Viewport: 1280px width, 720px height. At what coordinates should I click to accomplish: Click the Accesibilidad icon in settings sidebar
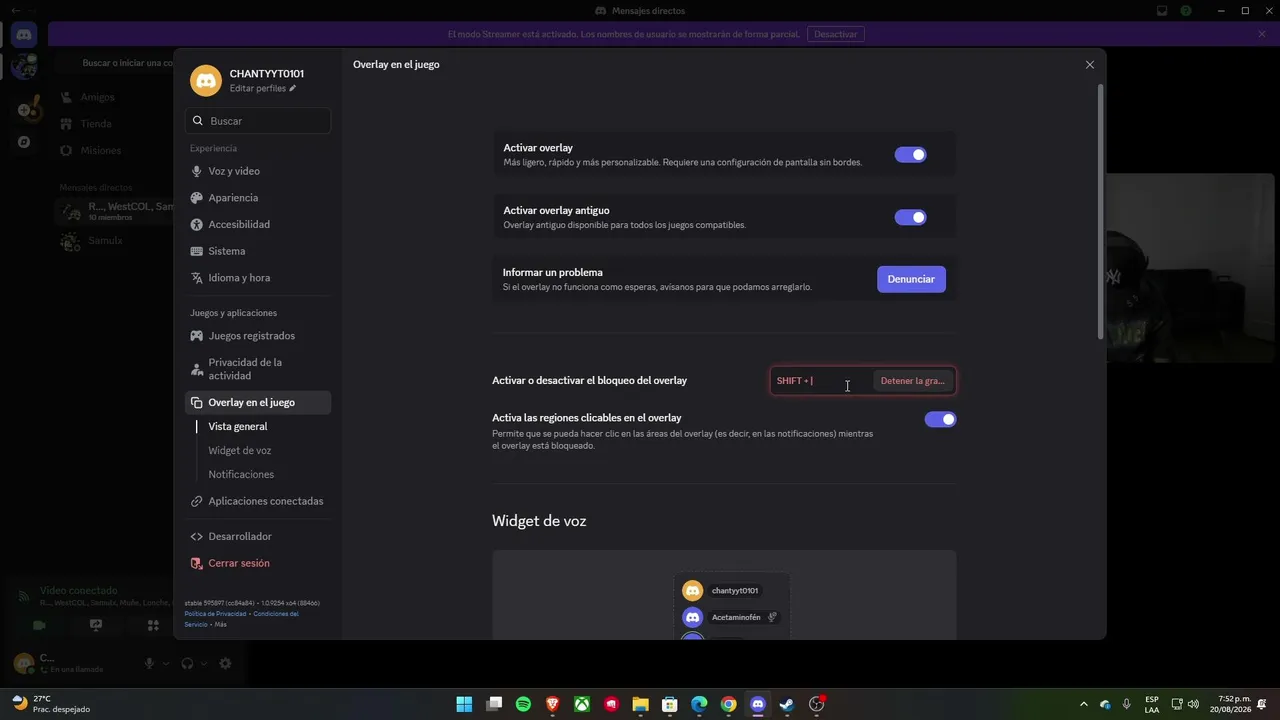coord(197,225)
